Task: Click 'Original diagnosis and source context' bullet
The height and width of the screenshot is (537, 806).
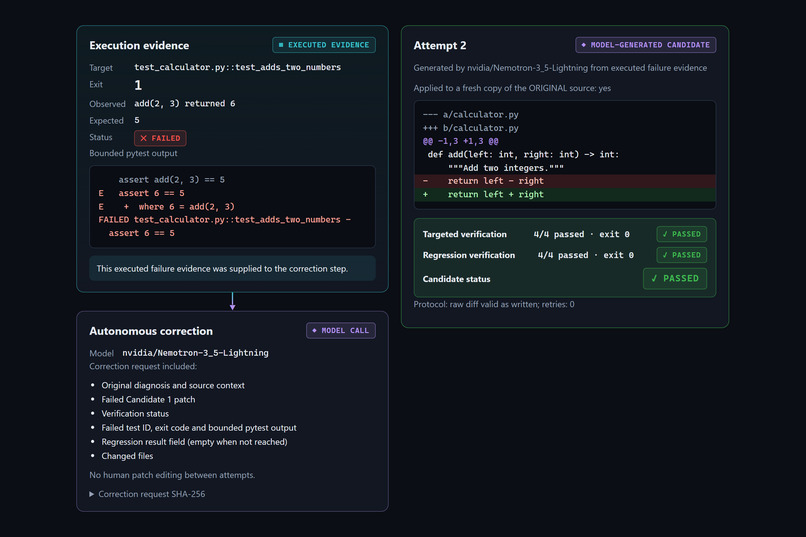Action: point(173,385)
